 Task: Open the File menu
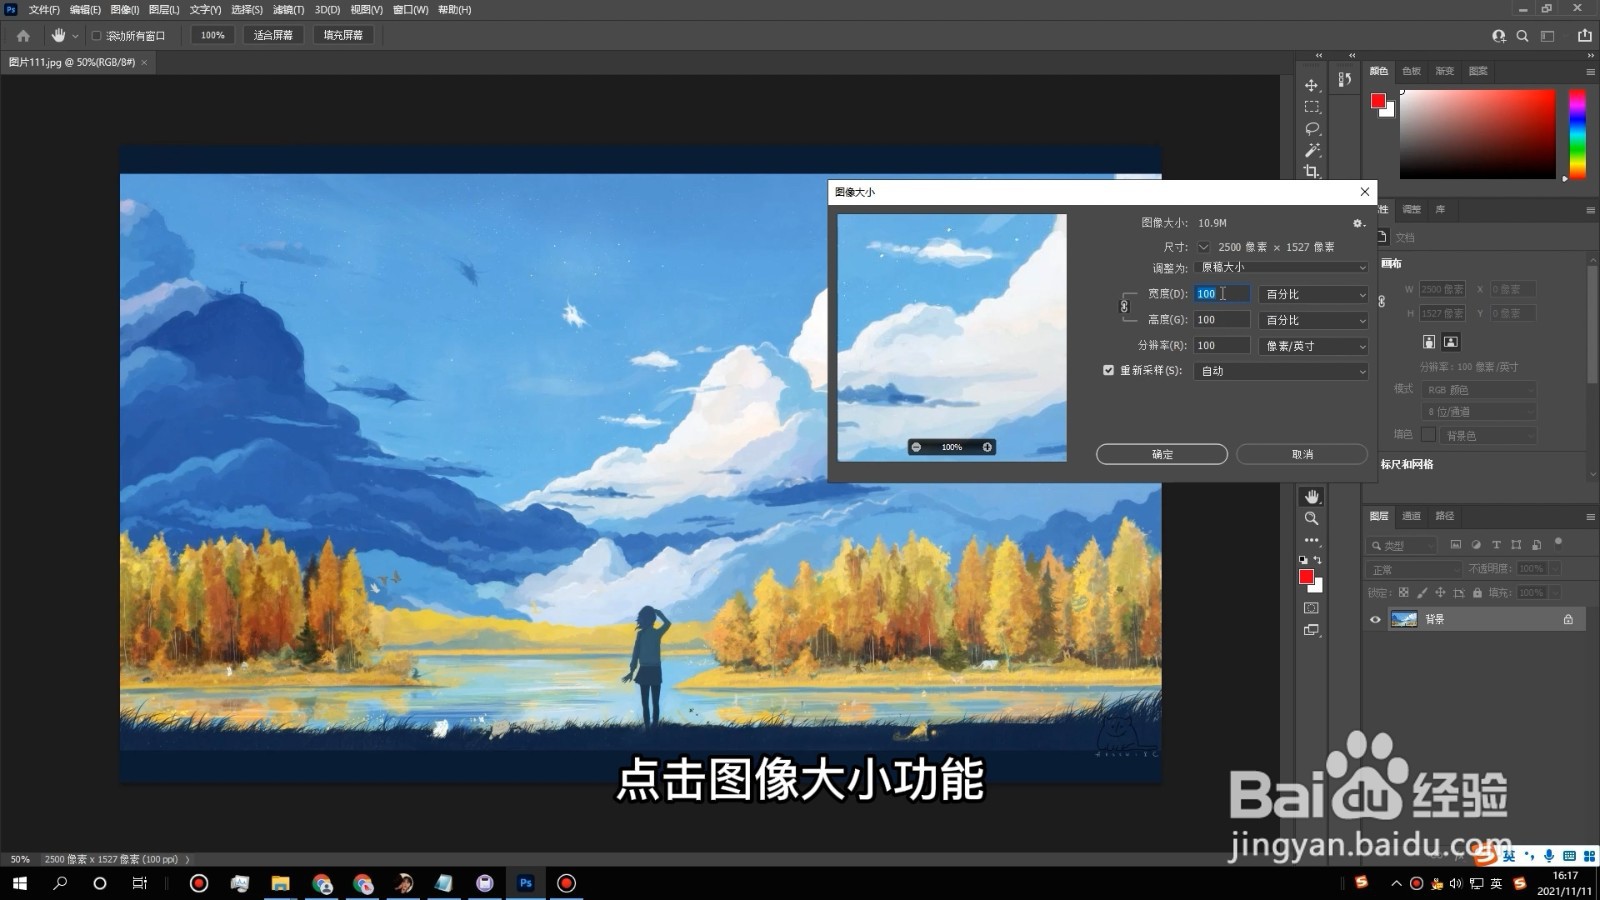coord(44,9)
